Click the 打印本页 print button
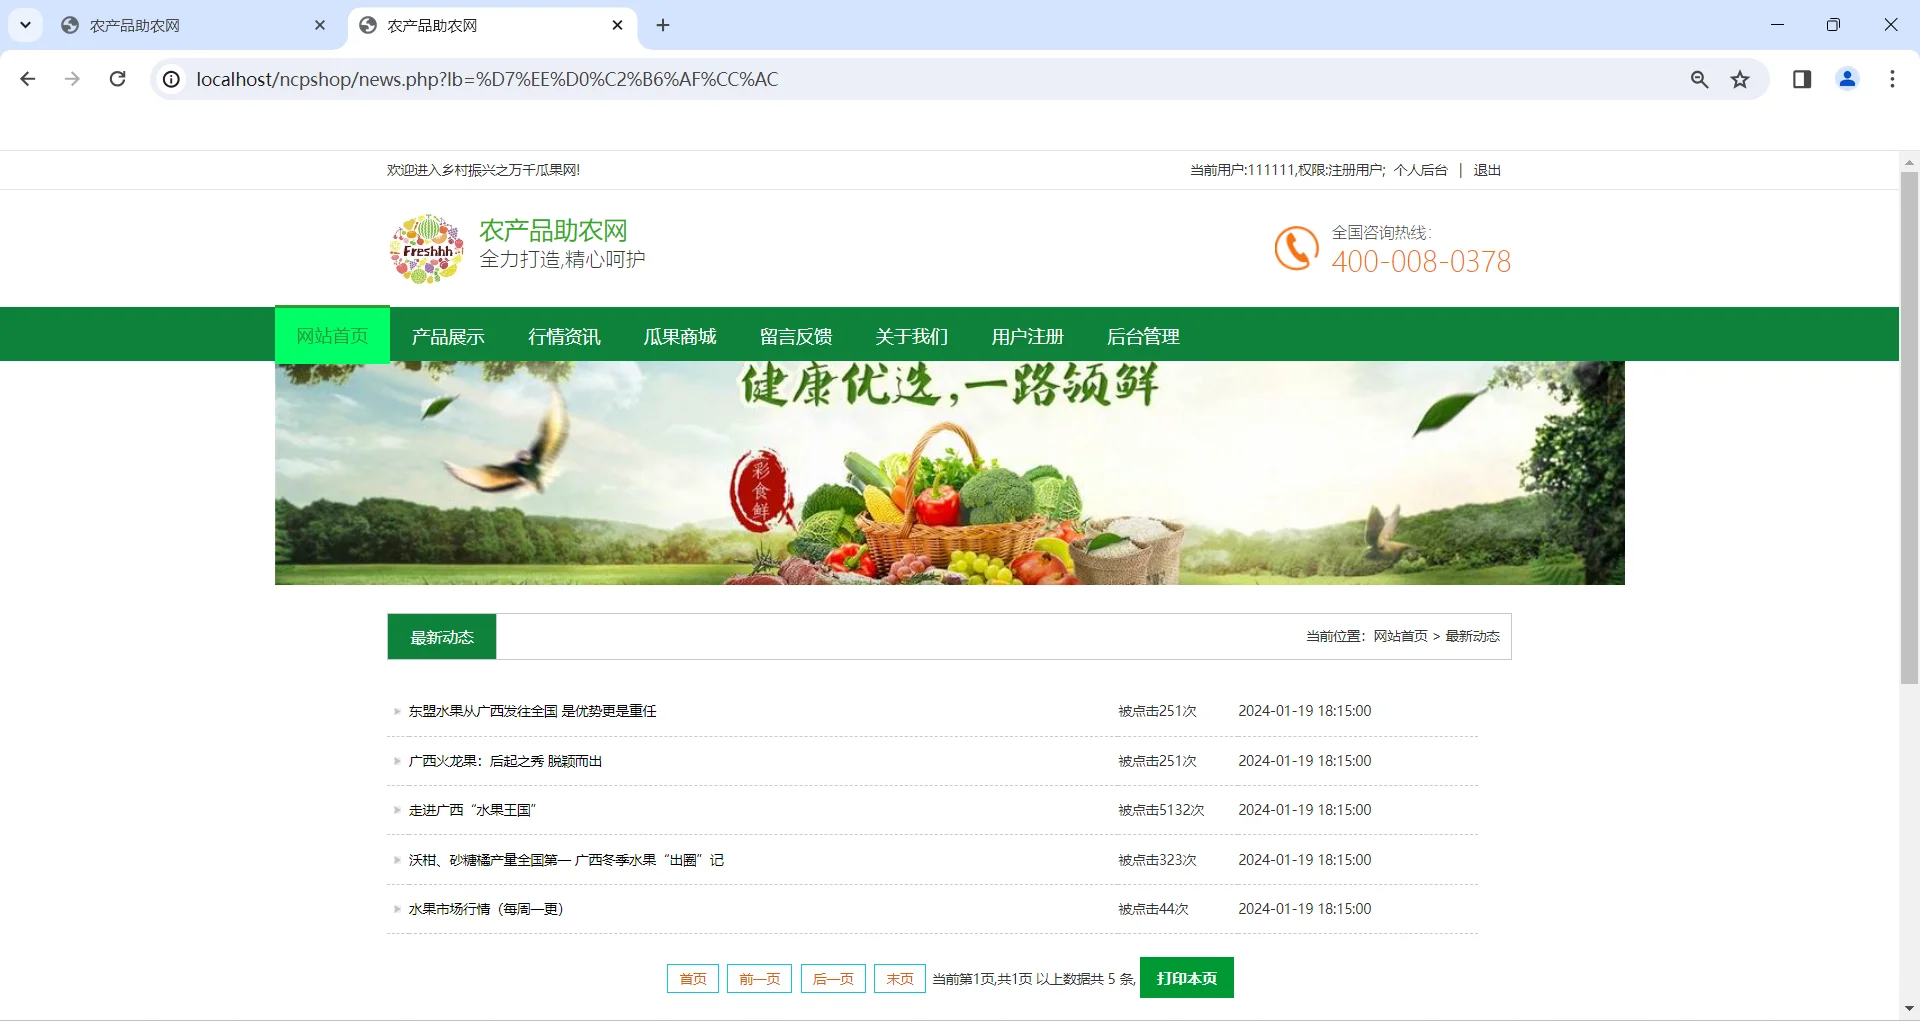 coord(1186,978)
